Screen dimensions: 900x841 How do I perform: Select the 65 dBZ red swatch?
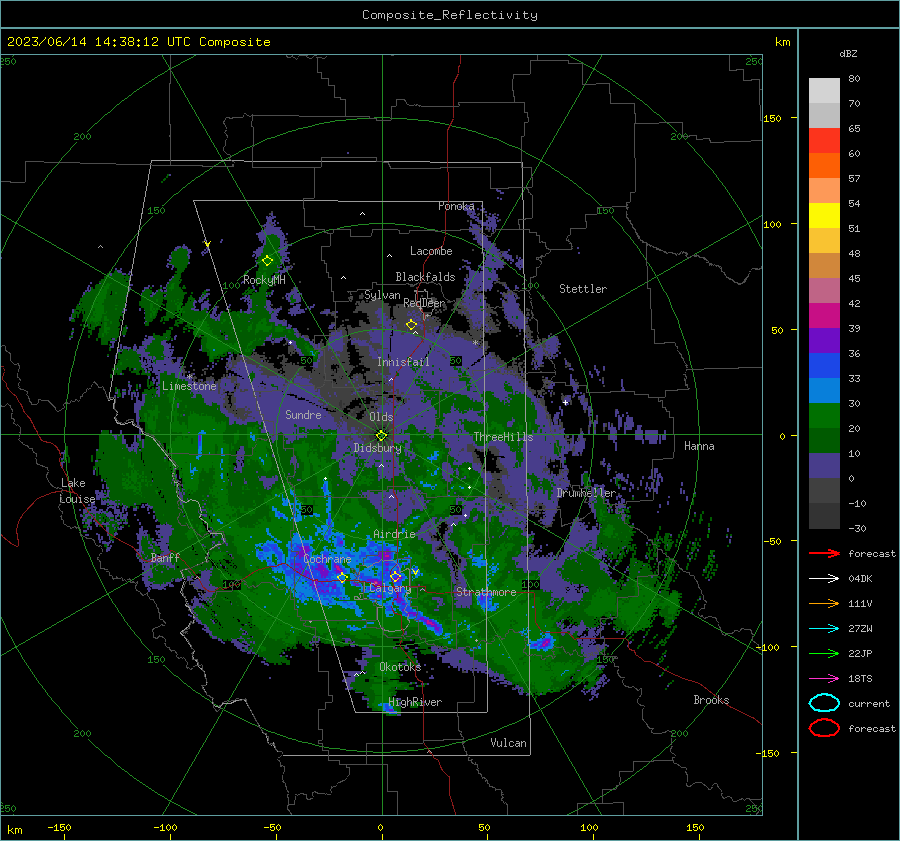pos(824,141)
